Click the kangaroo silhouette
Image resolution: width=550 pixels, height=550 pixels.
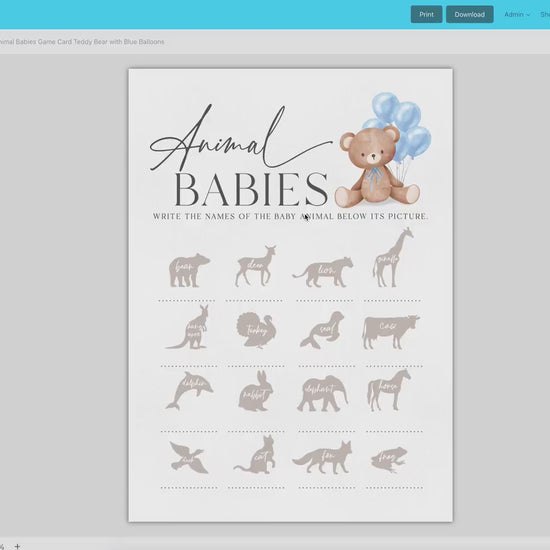click(x=188, y=327)
